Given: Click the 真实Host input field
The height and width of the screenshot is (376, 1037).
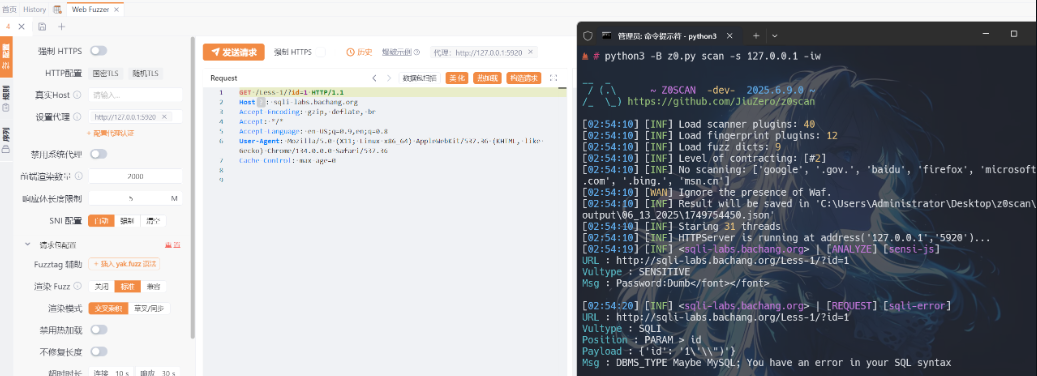Looking at the screenshot, I should [x=136, y=95].
